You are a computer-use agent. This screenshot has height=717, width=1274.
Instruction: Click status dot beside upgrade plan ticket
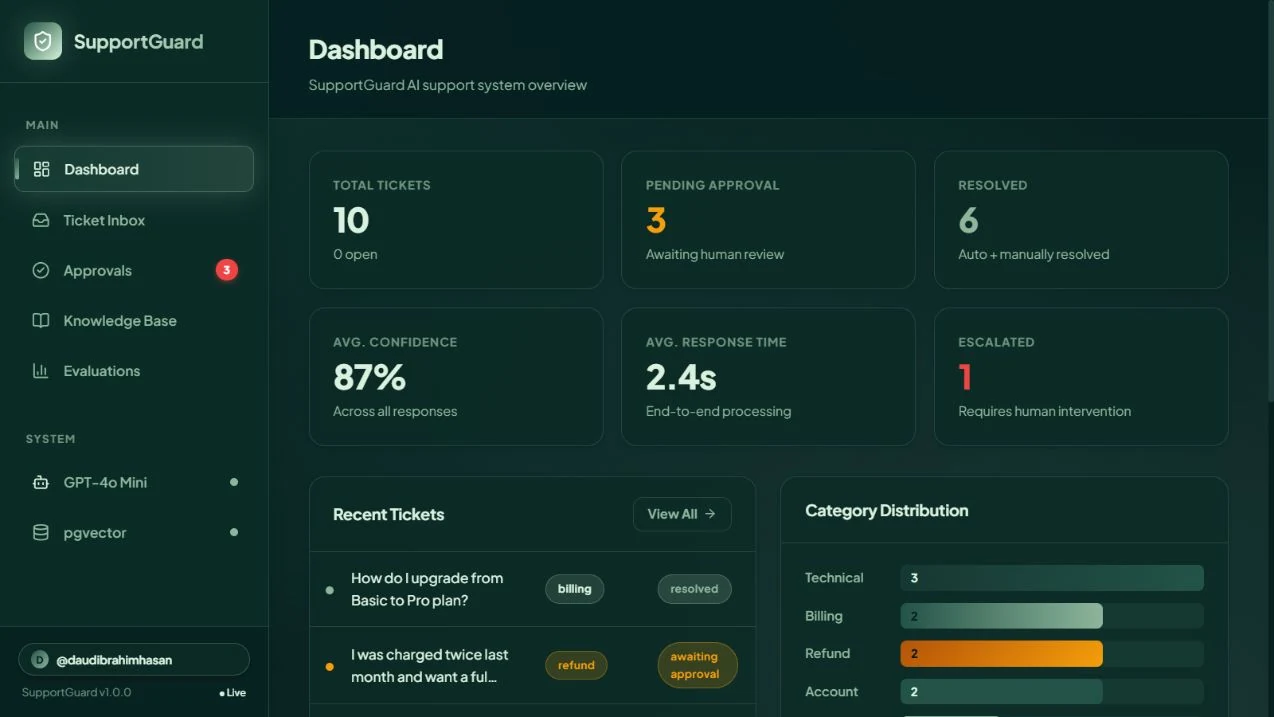point(330,590)
